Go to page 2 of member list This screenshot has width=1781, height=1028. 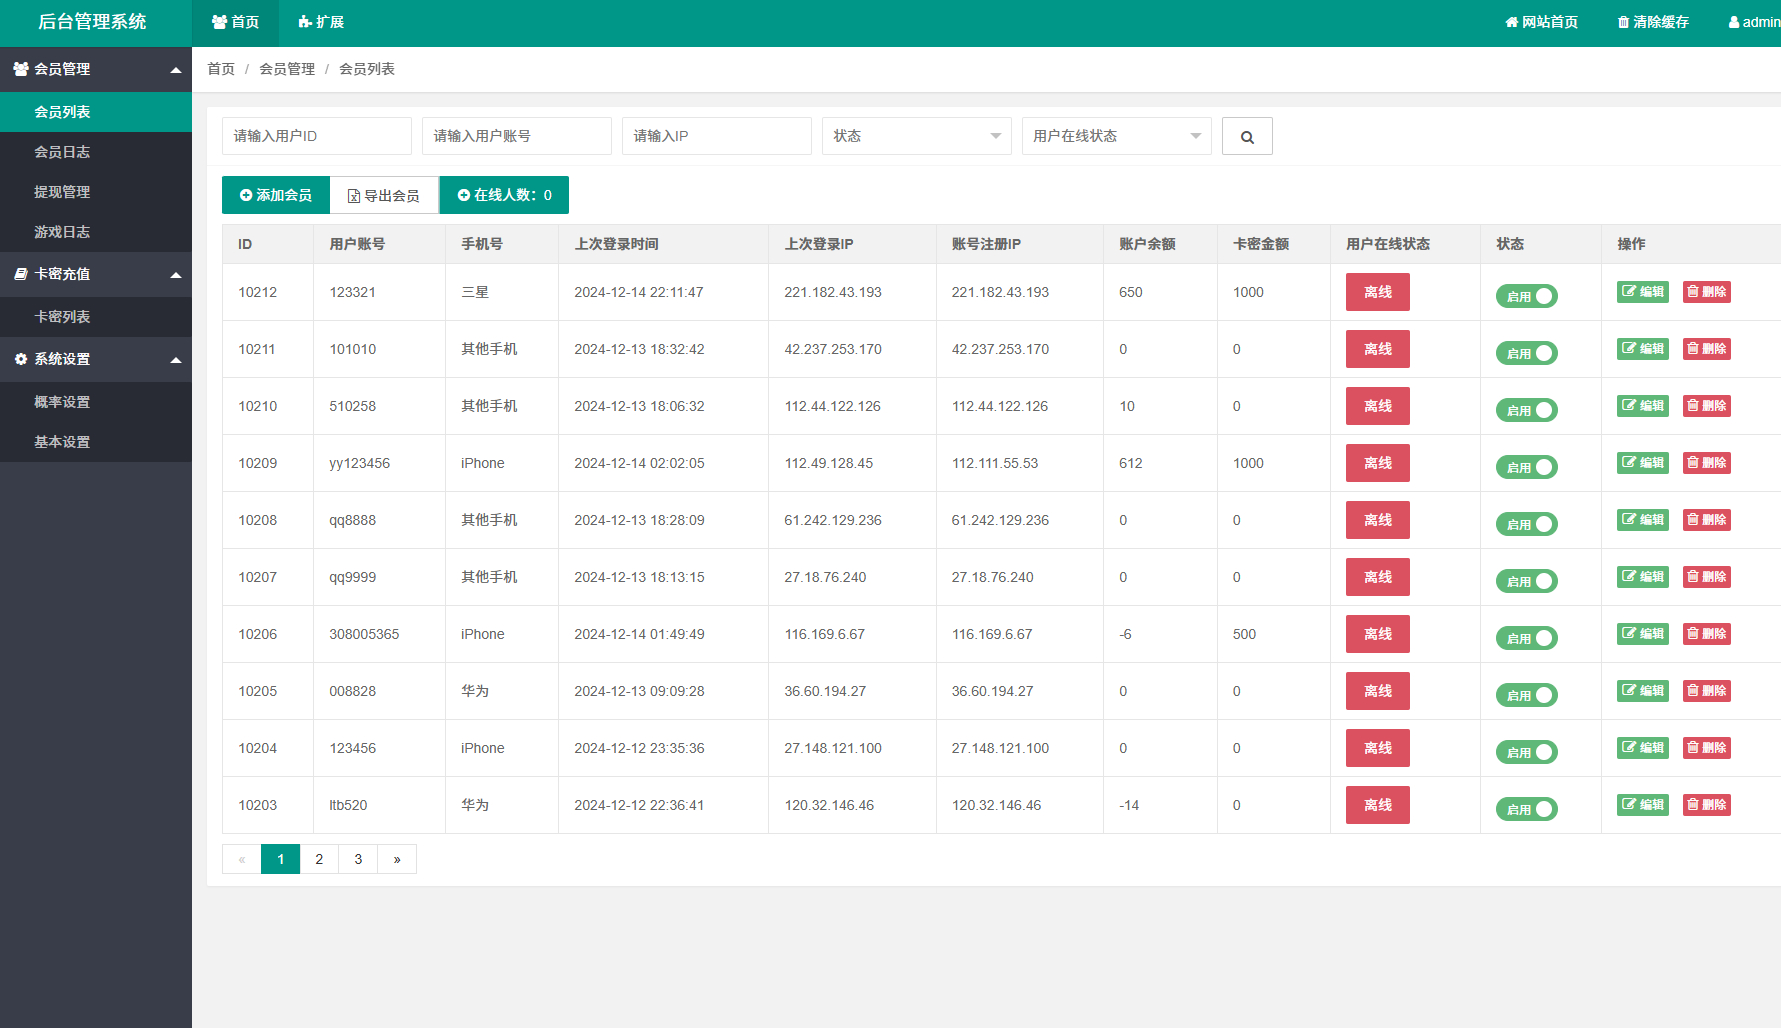(x=319, y=859)
